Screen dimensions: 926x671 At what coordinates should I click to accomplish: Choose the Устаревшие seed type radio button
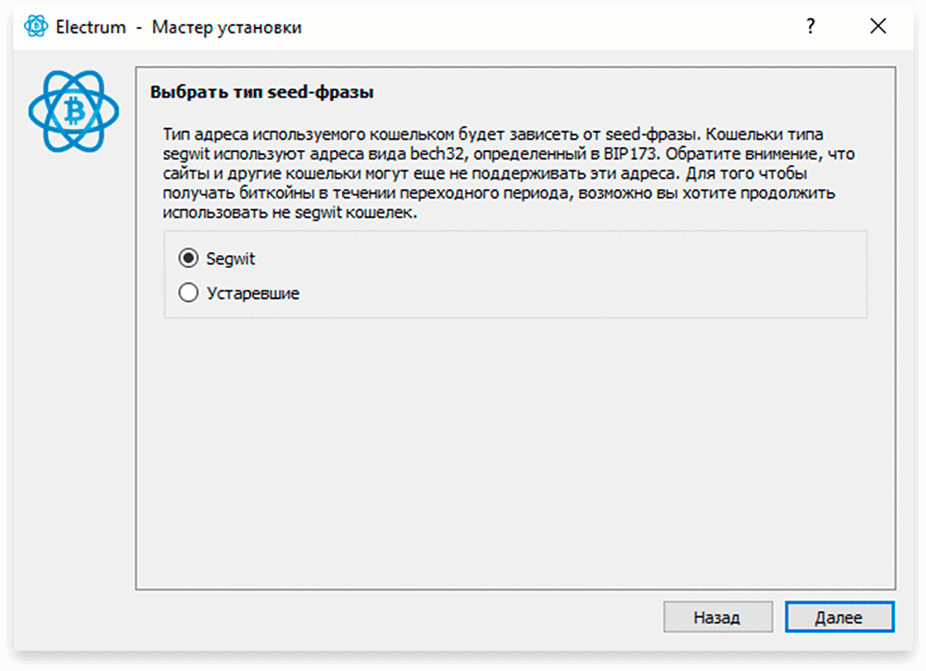pos(188,292)
